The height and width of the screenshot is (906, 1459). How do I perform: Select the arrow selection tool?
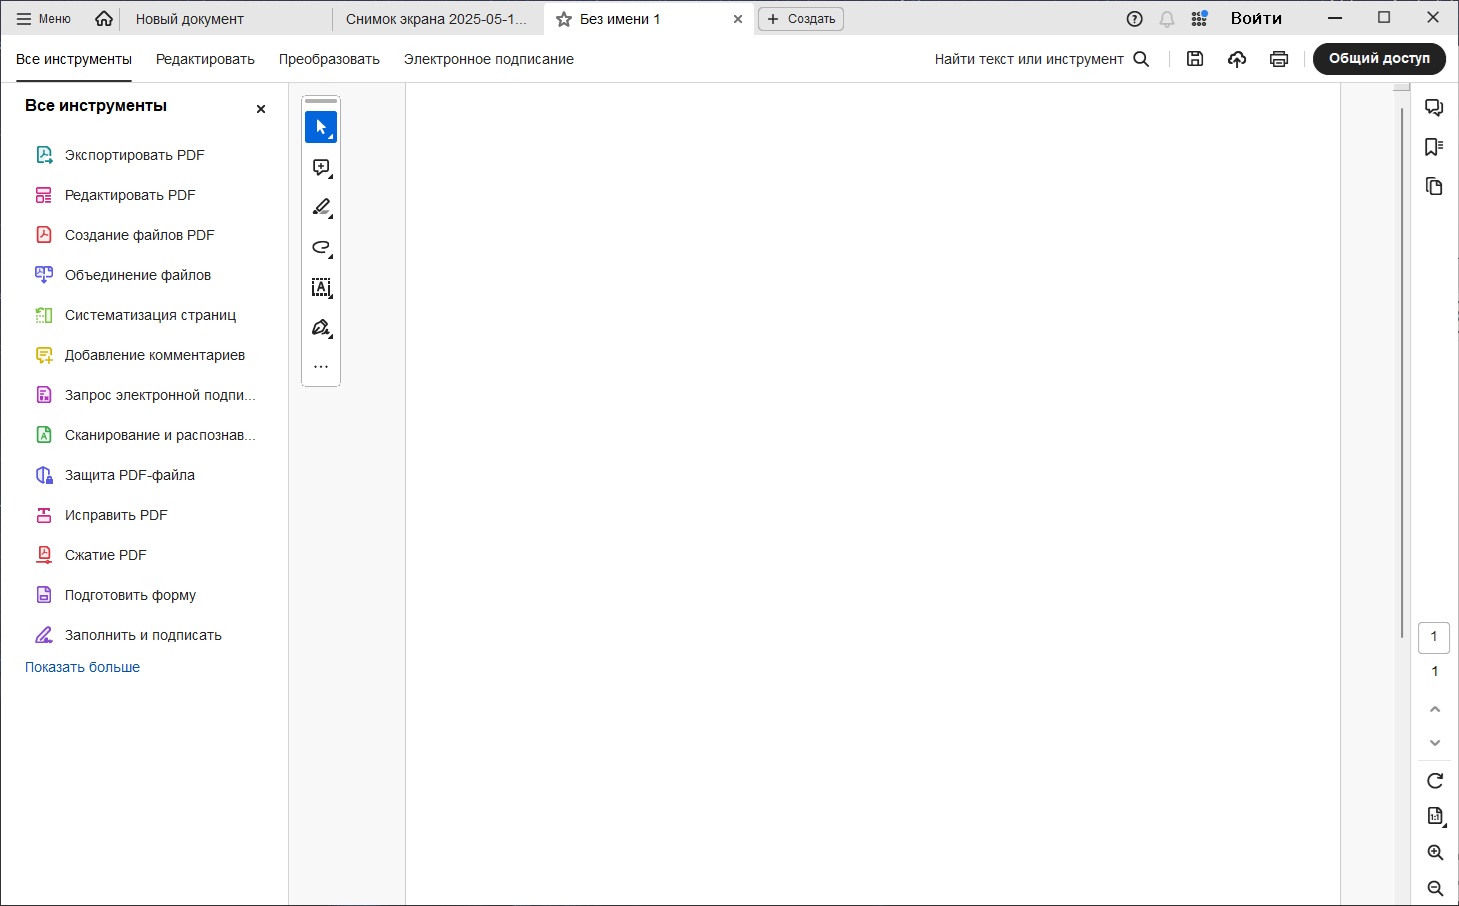pyautogui.click(x=321, y=127)
